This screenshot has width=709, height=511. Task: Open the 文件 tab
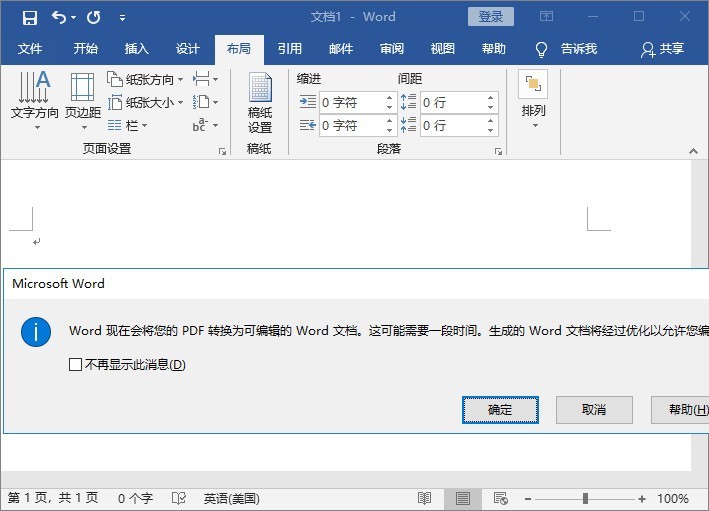(30, 48)
